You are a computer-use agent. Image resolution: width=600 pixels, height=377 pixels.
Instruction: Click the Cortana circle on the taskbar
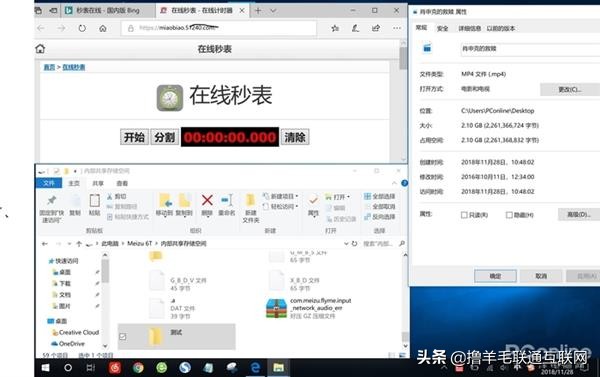(68, 368)
